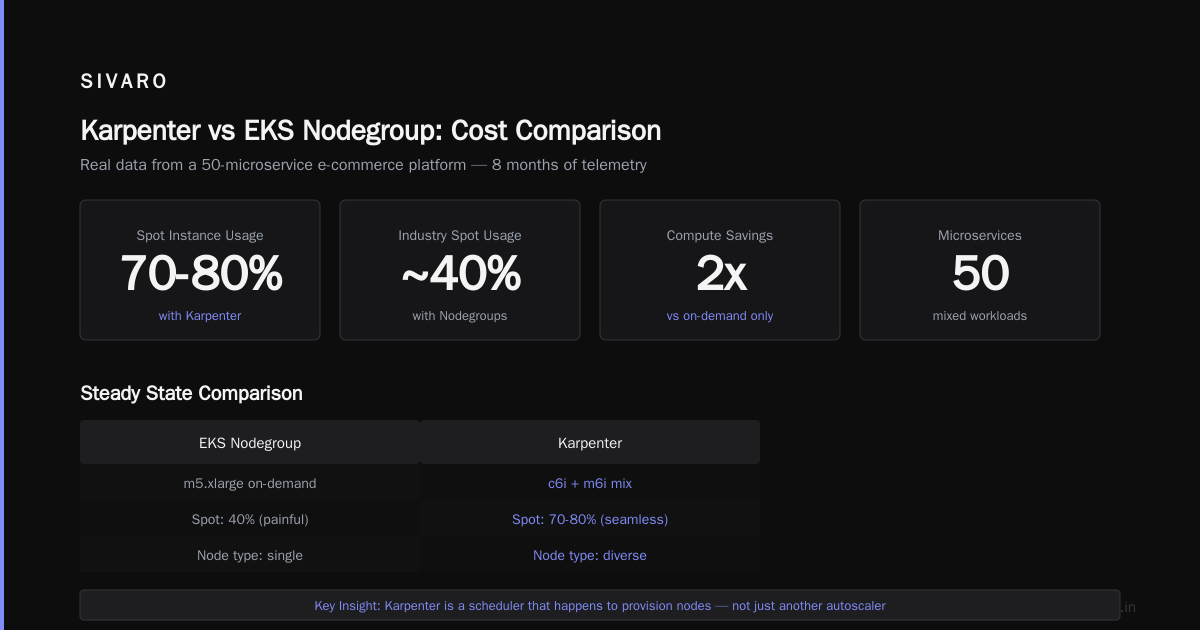This screenshot has height=630, width=1200.
Task: Click the 'Node type: diverse' cell
Action: (590, 555)
